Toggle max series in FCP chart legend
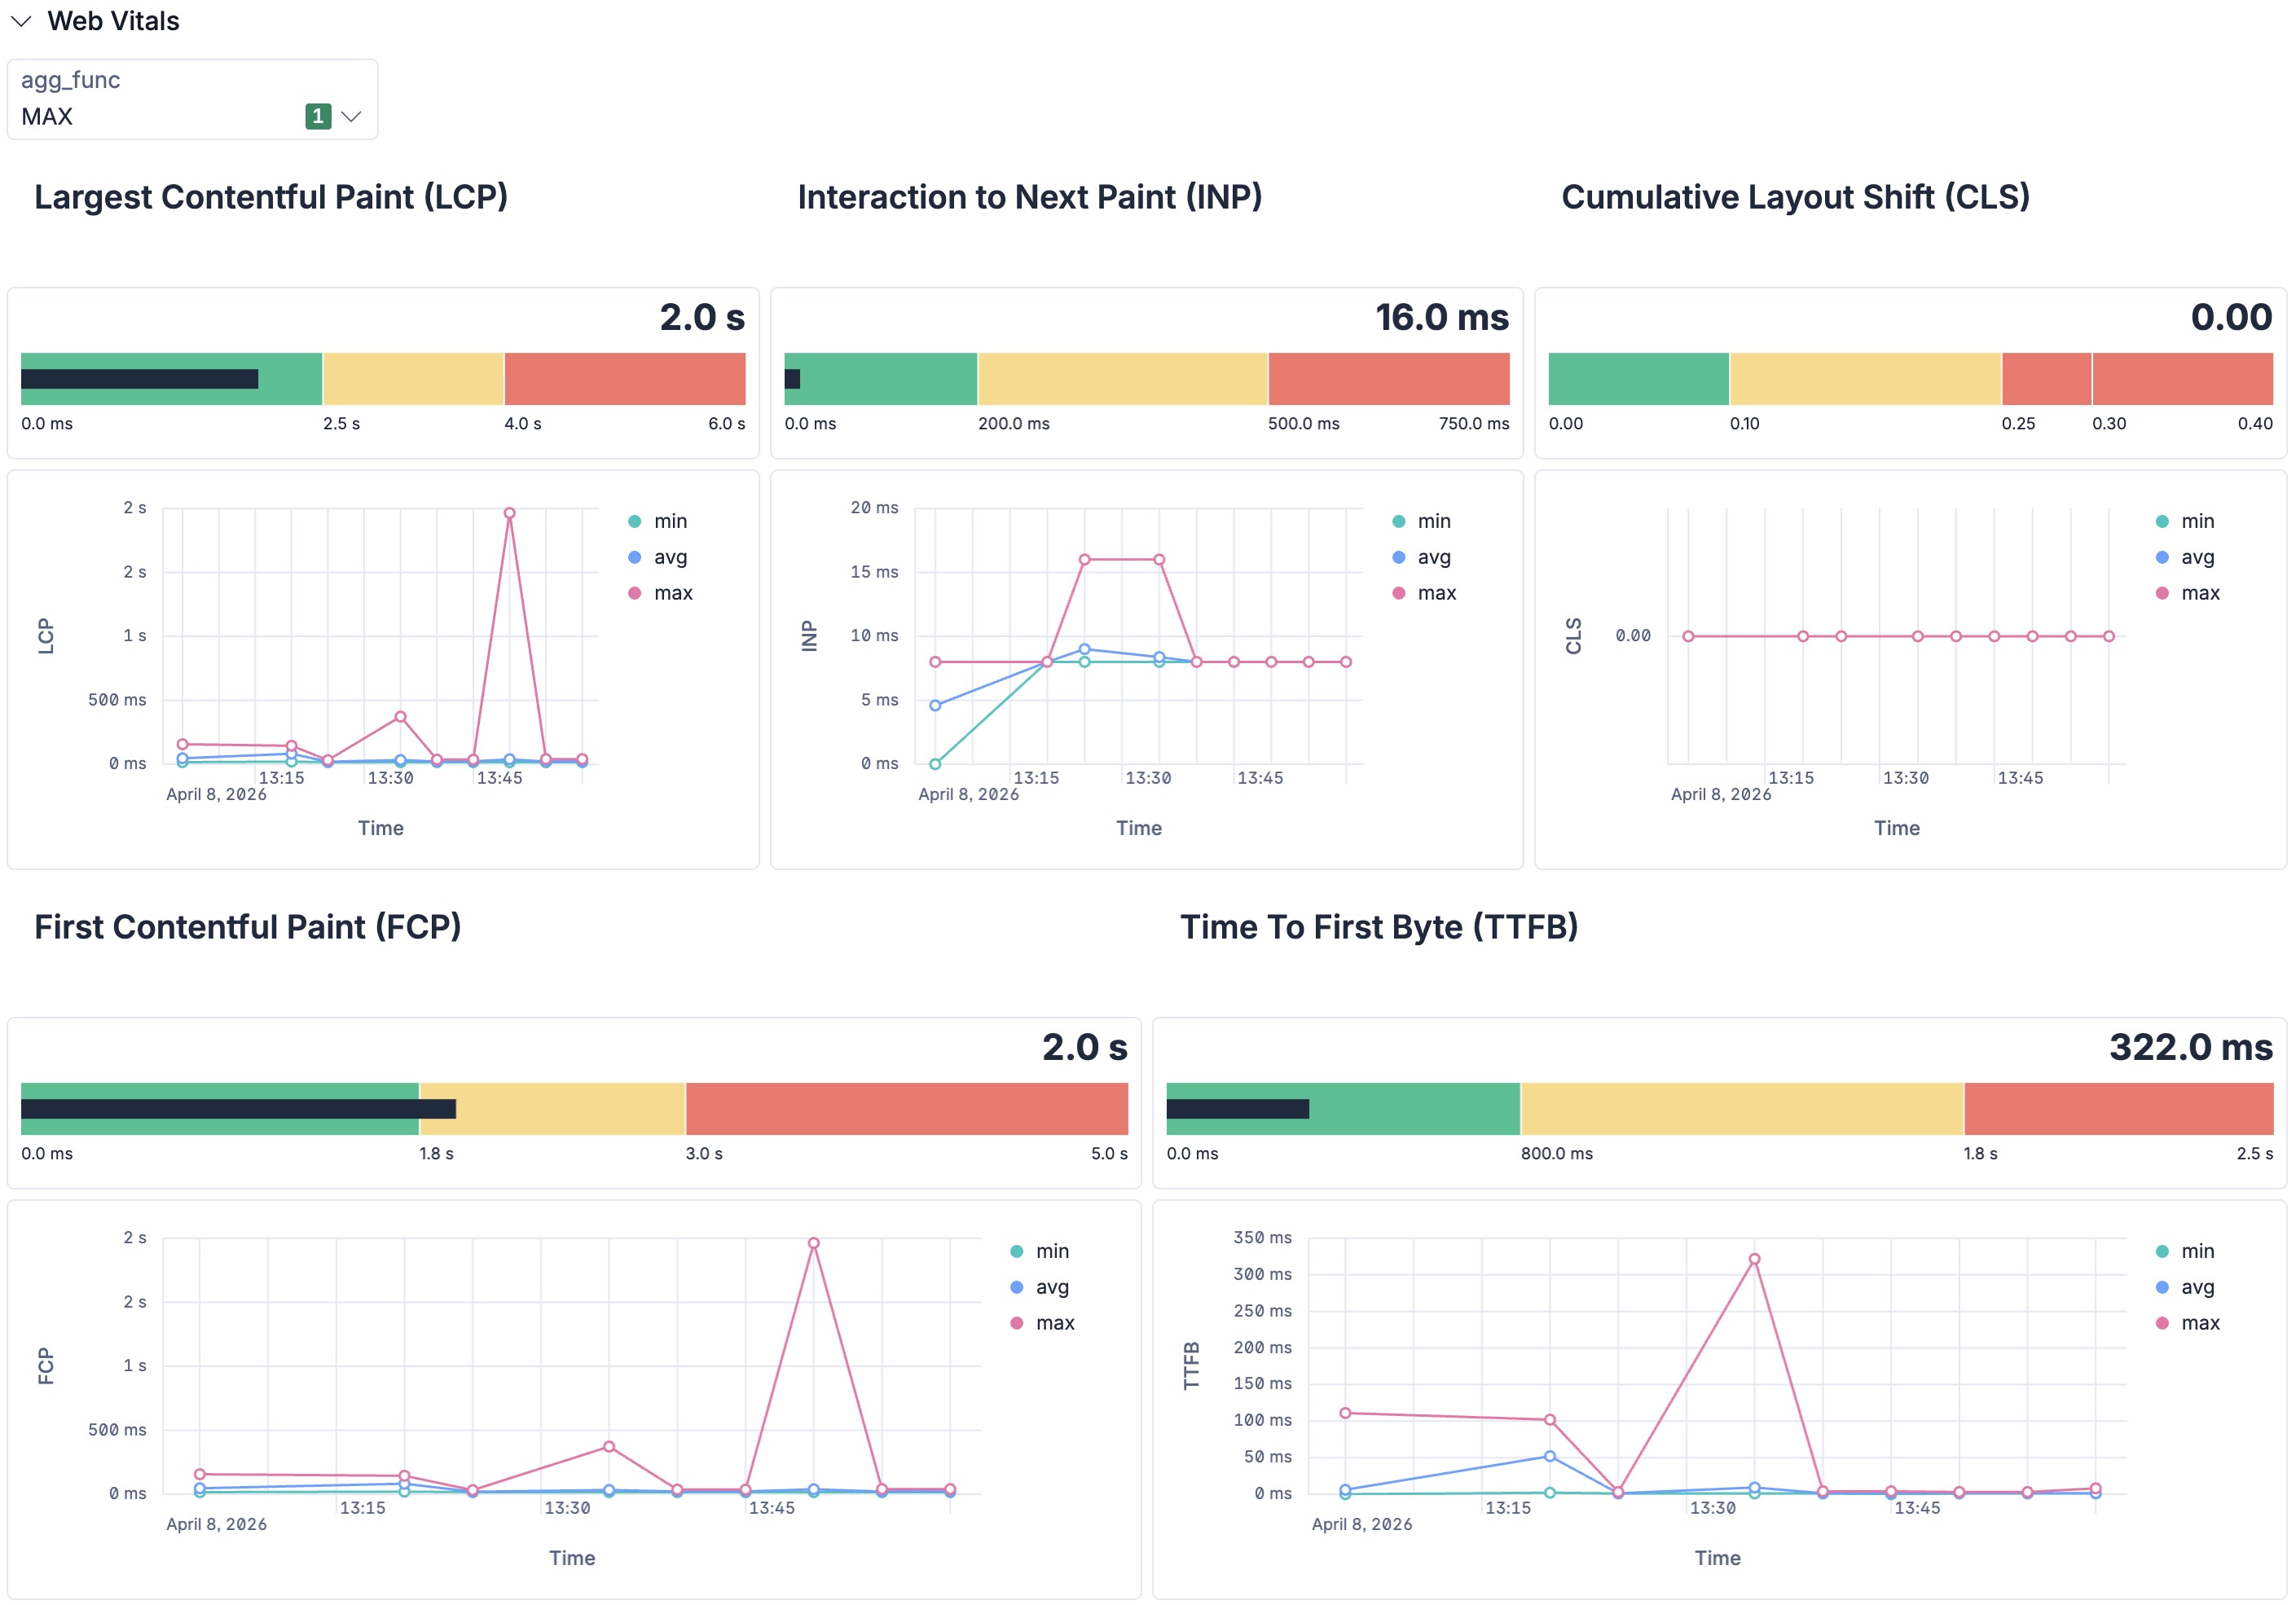The width and height of the screenshot is (2296, 1605). [x=1042, y=1323]
